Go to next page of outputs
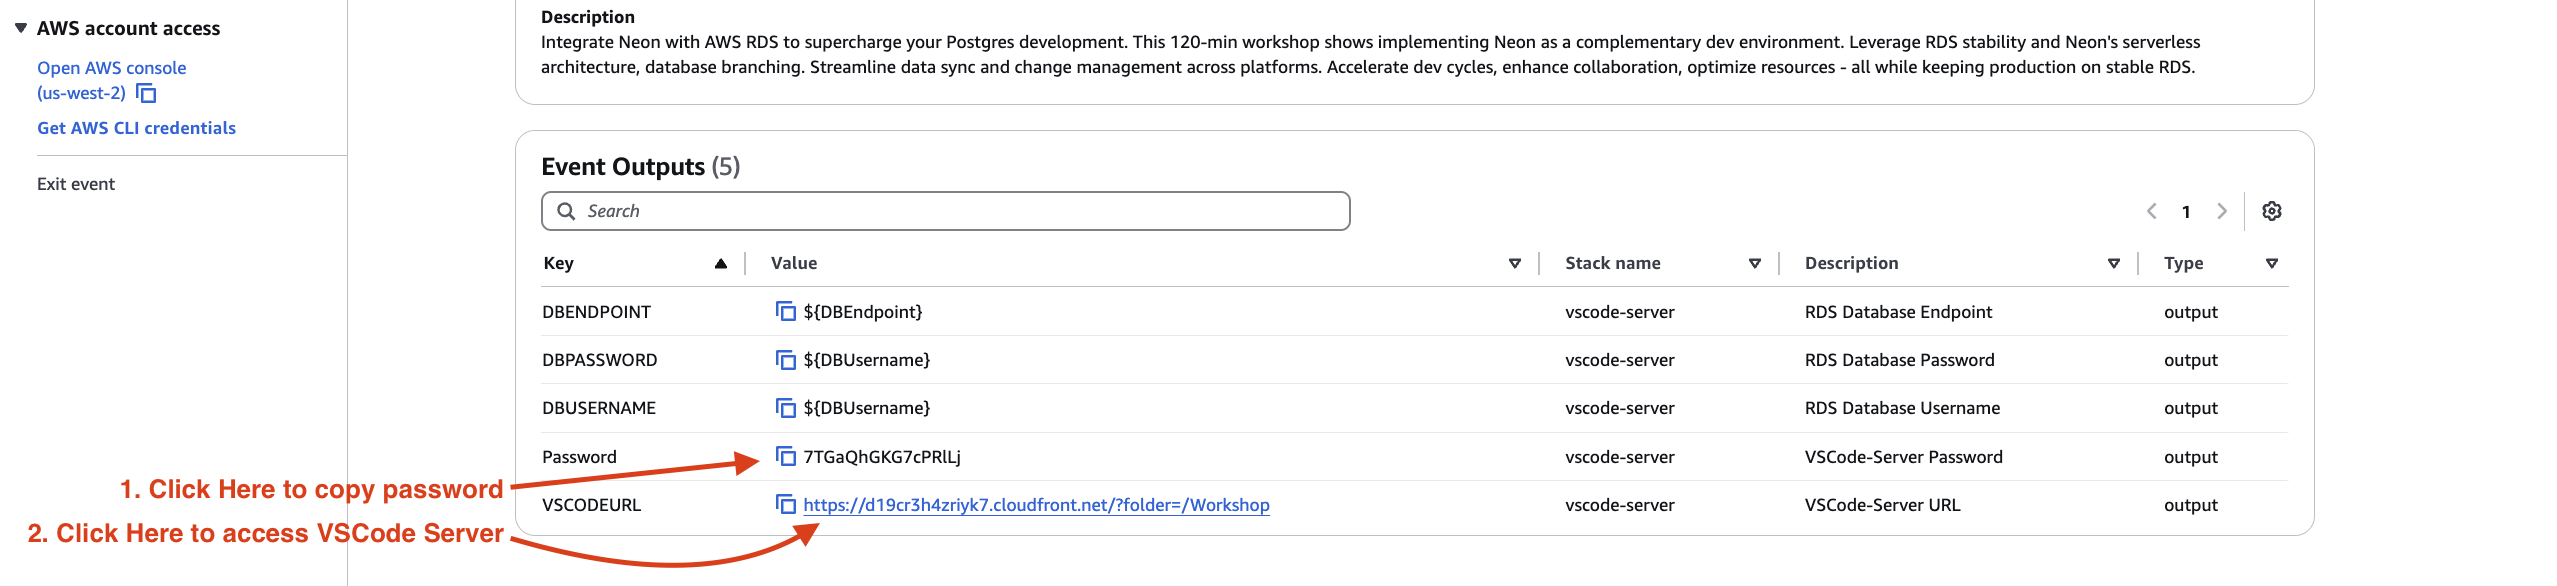The image size is (2557, 586). point(2221,211)
